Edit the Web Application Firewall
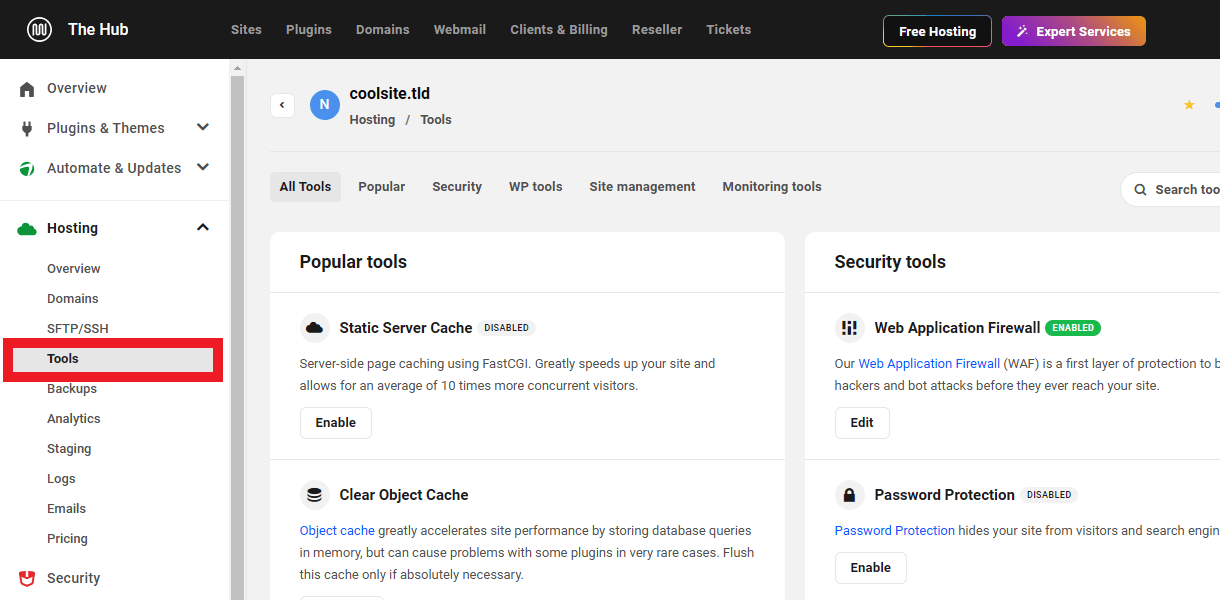The height and width of the screenshot is (600, 1220). point(862,423)
